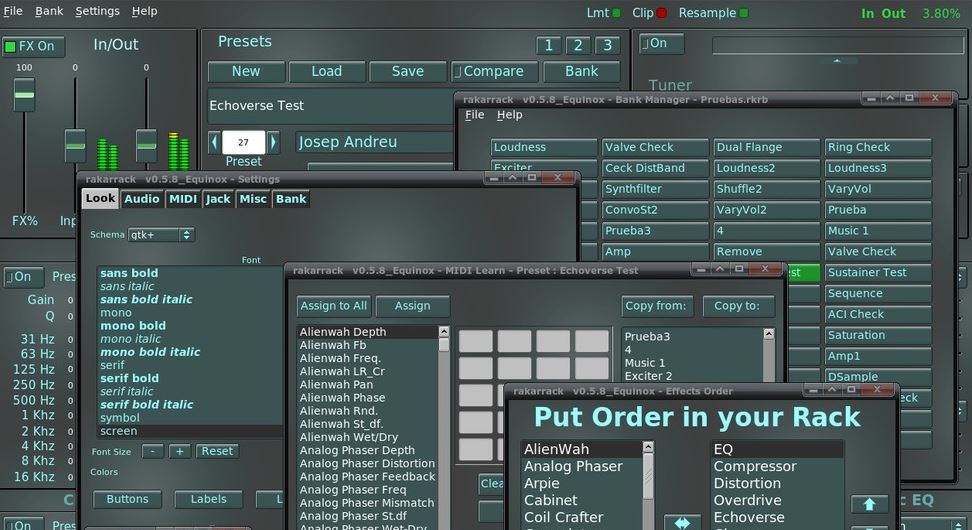
Task: Click the preset number field showing 27
Action: tap(243, 142)
